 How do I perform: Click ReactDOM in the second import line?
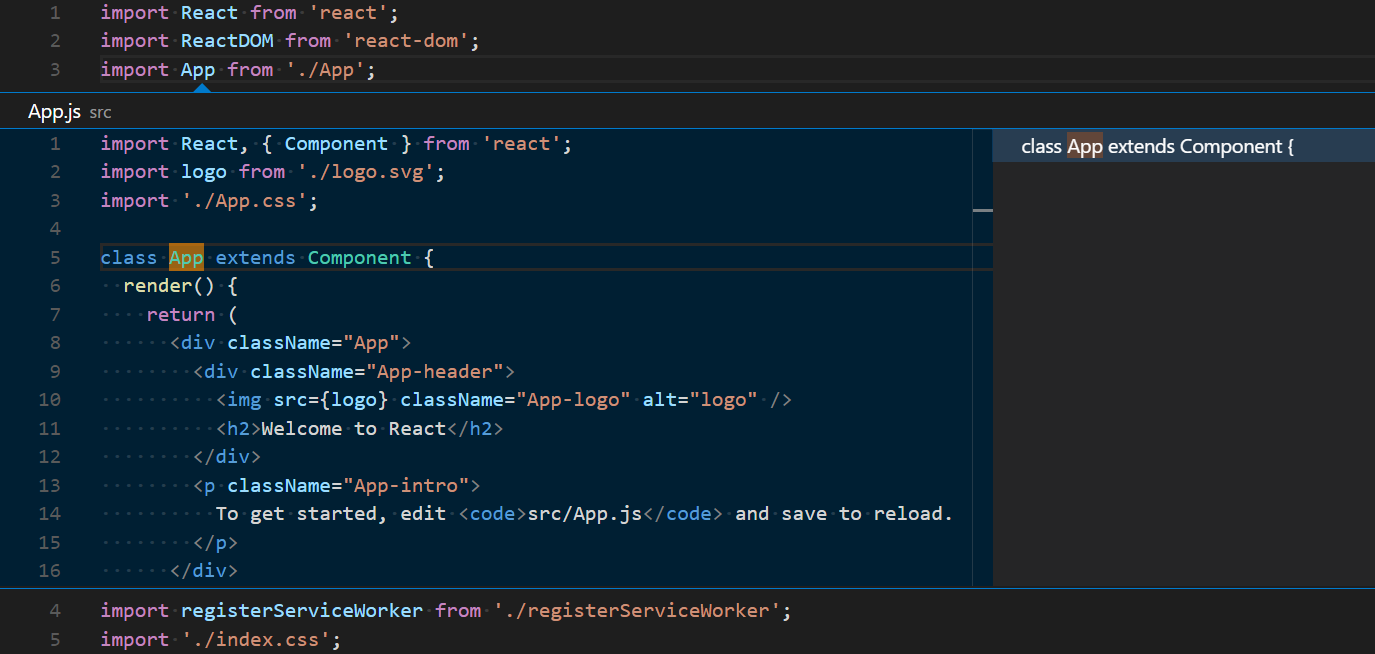pyautogui.click(x=227, y=40)
